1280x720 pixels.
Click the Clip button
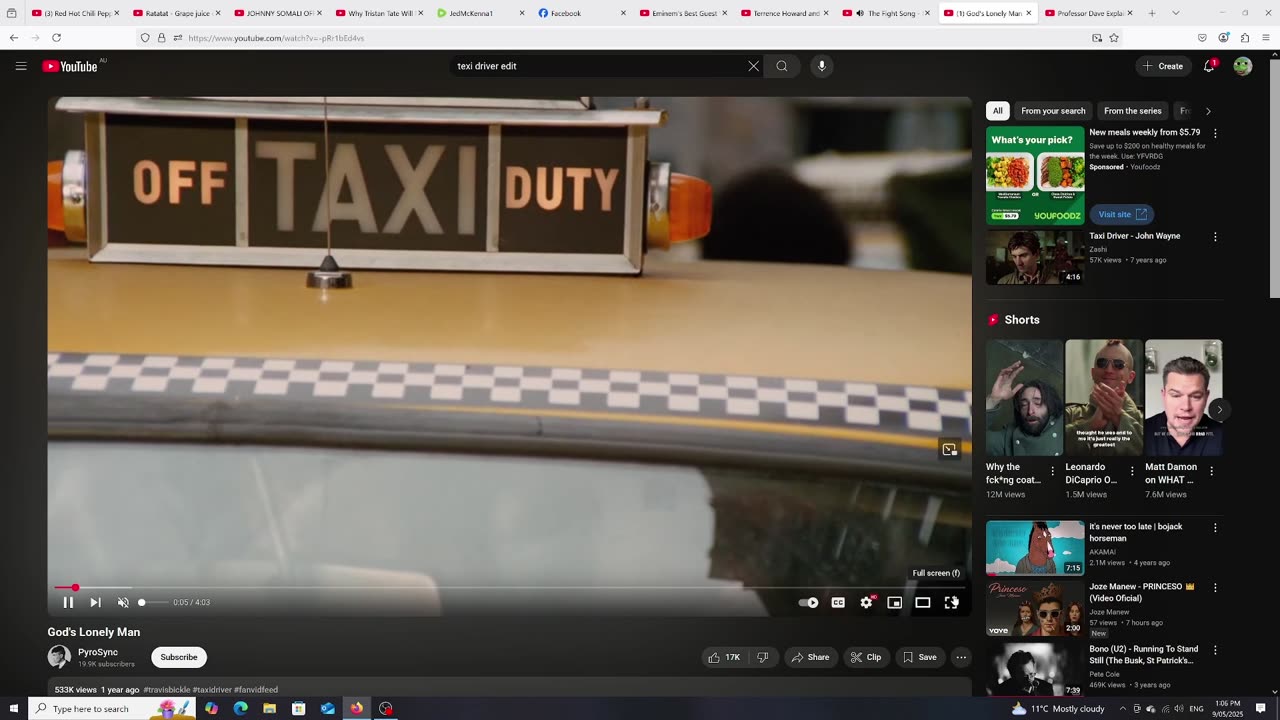866,657
